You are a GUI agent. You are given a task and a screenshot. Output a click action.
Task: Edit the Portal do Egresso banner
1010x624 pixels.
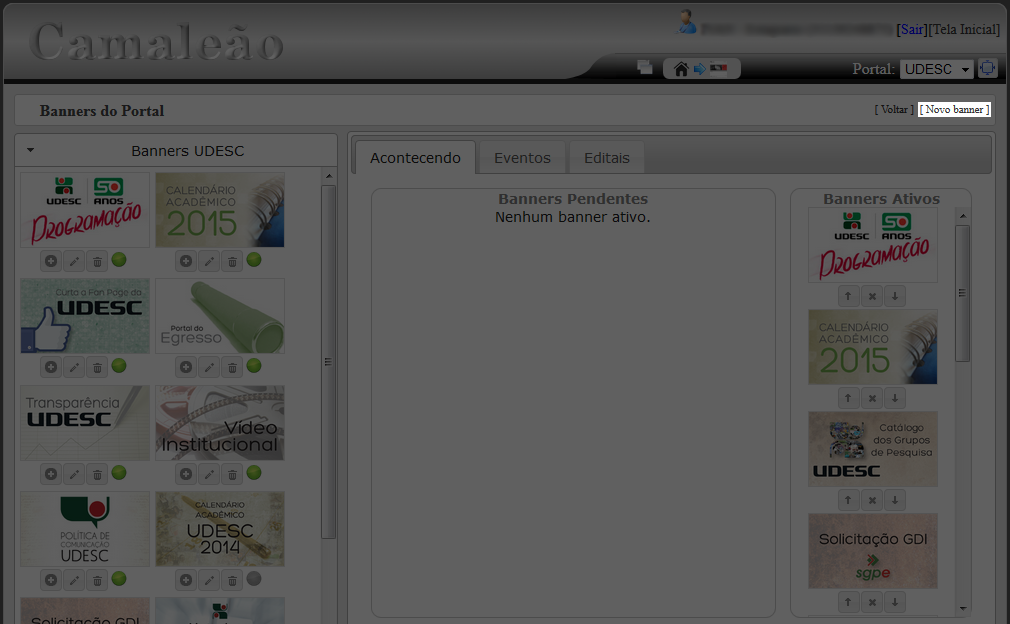click(209, 367)
